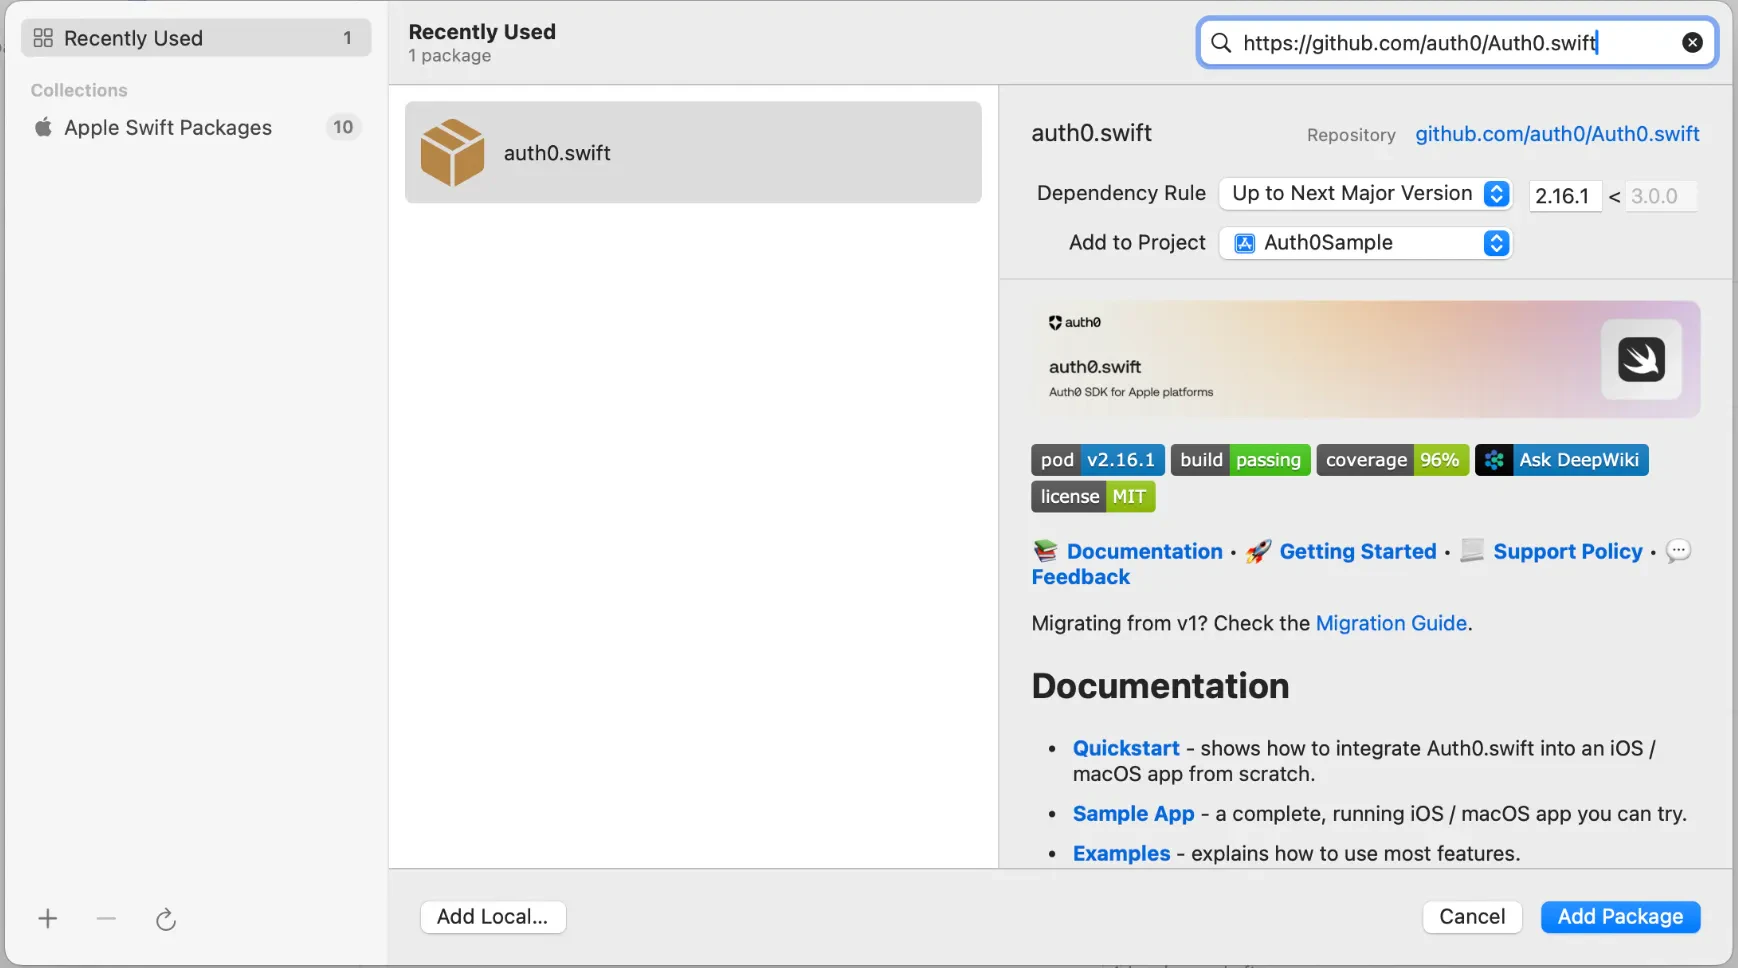Click the laptop icon beside Support Policy
This screenshot has height=968, width=1738.
click(x=1472, y=551)
